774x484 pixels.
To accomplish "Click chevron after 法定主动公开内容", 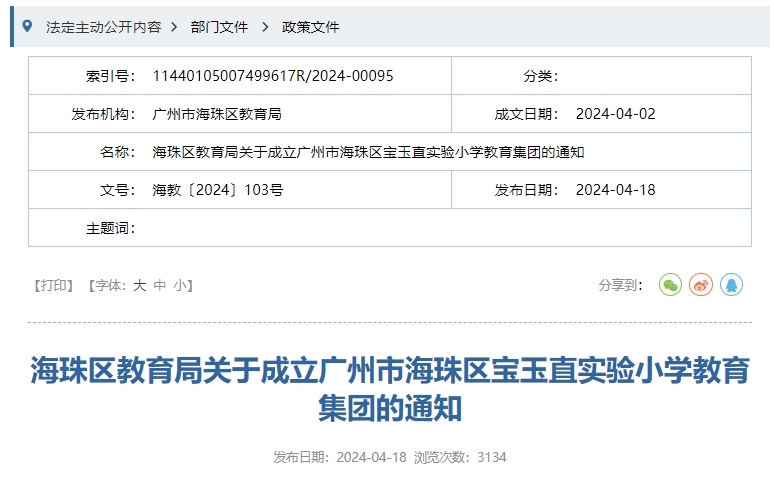I will [x=173, y=27].
